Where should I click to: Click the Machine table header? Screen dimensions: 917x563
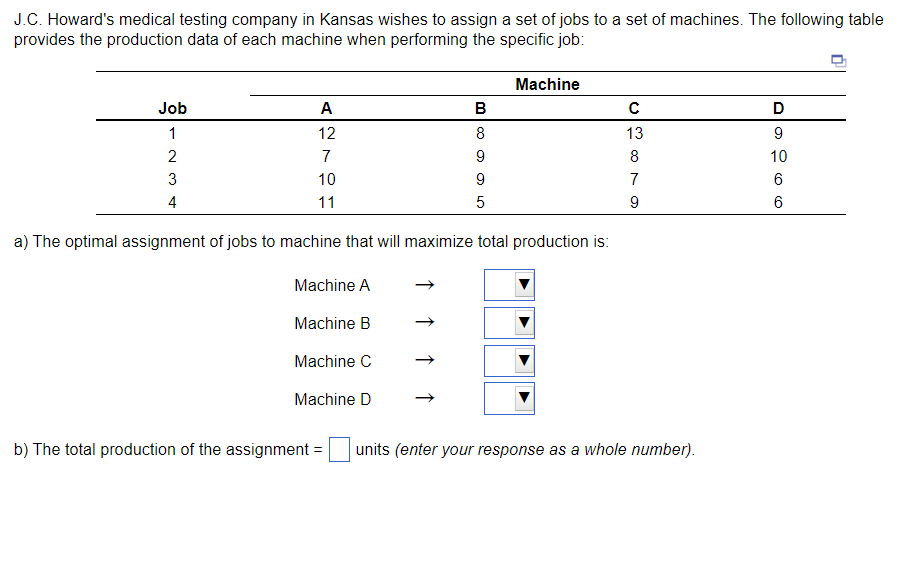[x=547, y=85]
